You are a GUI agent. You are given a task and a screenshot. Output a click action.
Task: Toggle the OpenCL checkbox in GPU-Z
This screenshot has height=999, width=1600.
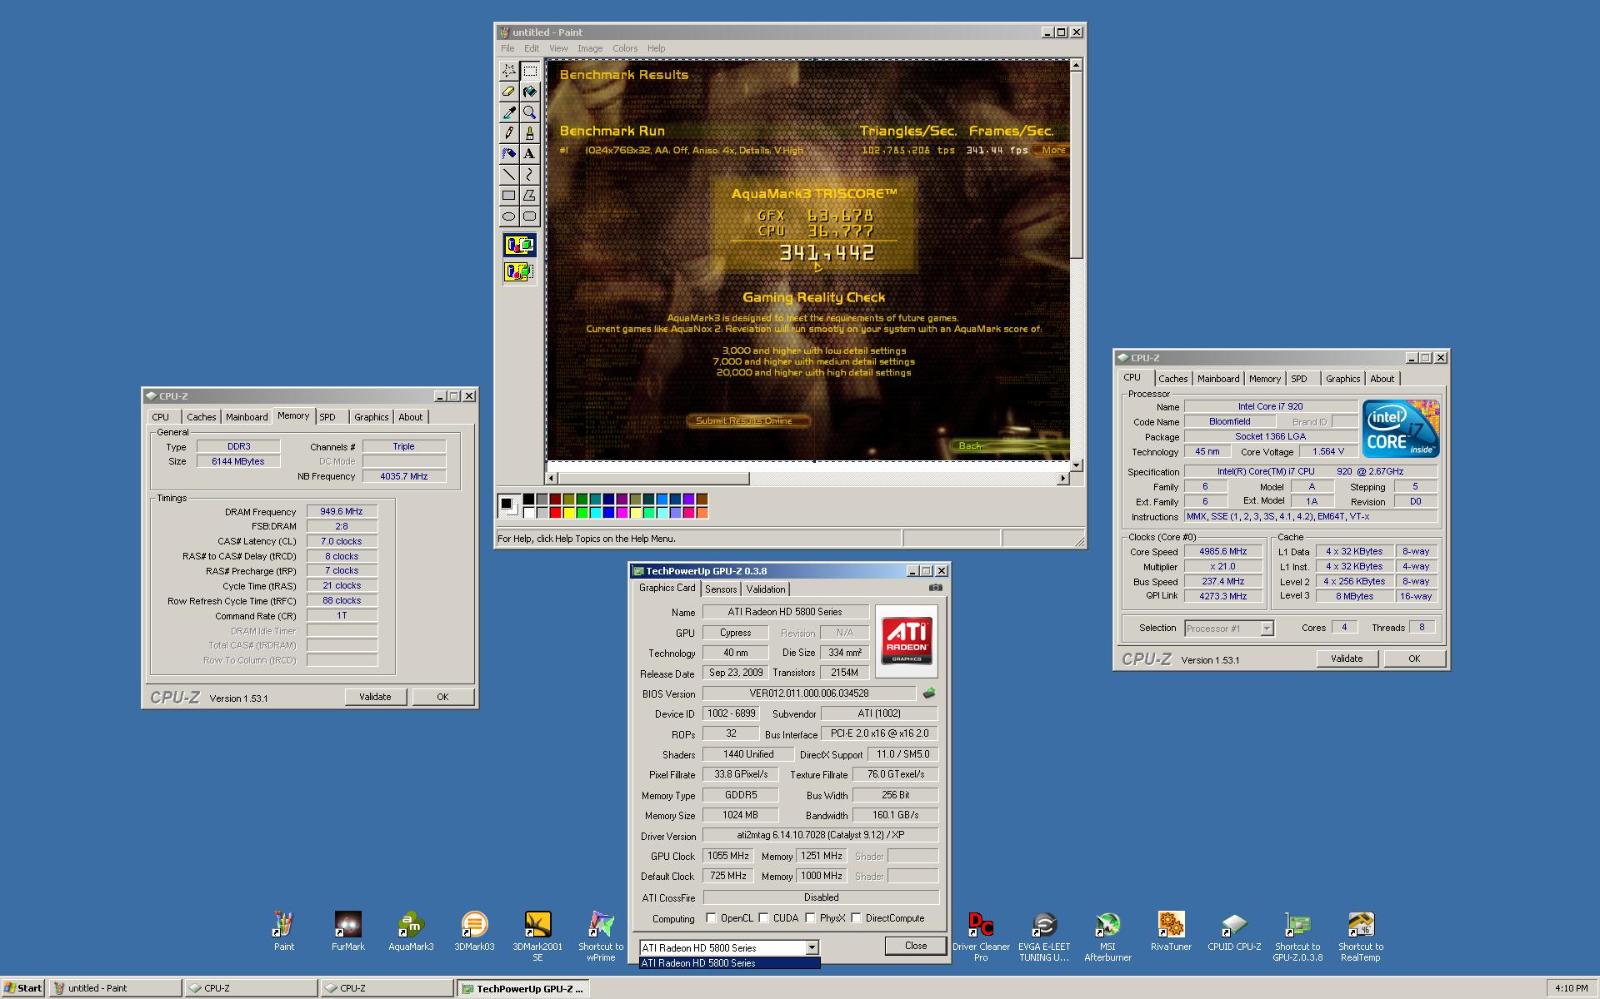(x=711, y=918)
